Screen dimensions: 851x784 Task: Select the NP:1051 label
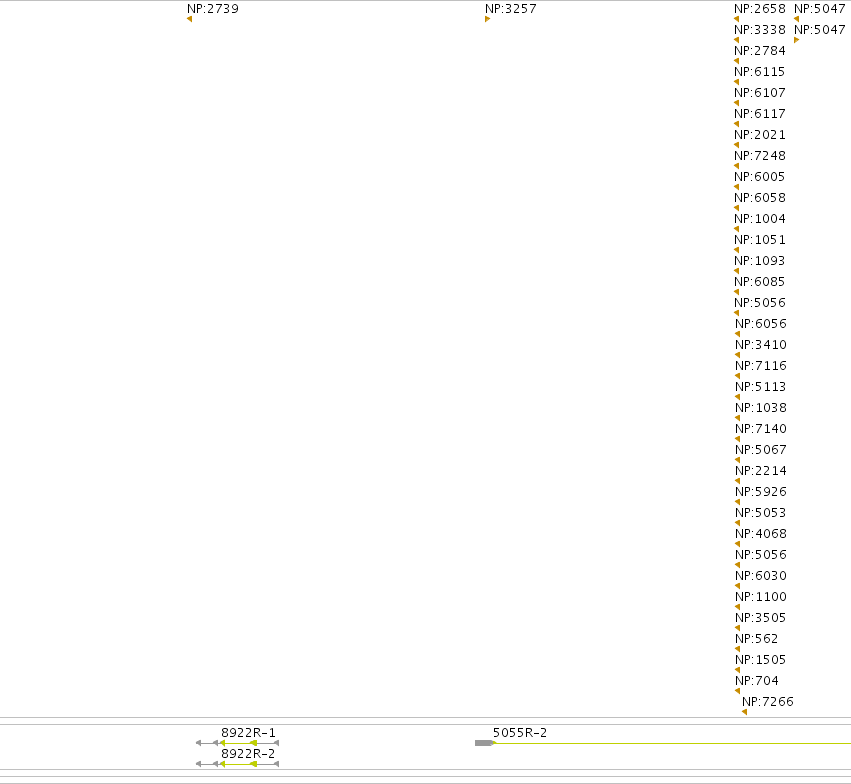point(760,240)
